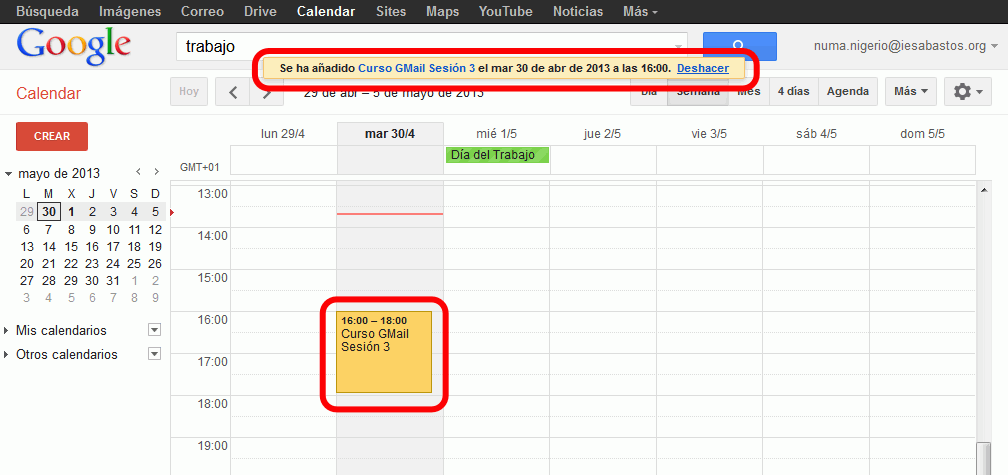The height and width of the screenshot is (475, 1008).
Task: Open the Curso GMail Sesión 3 event block
Action: [384, 352]
